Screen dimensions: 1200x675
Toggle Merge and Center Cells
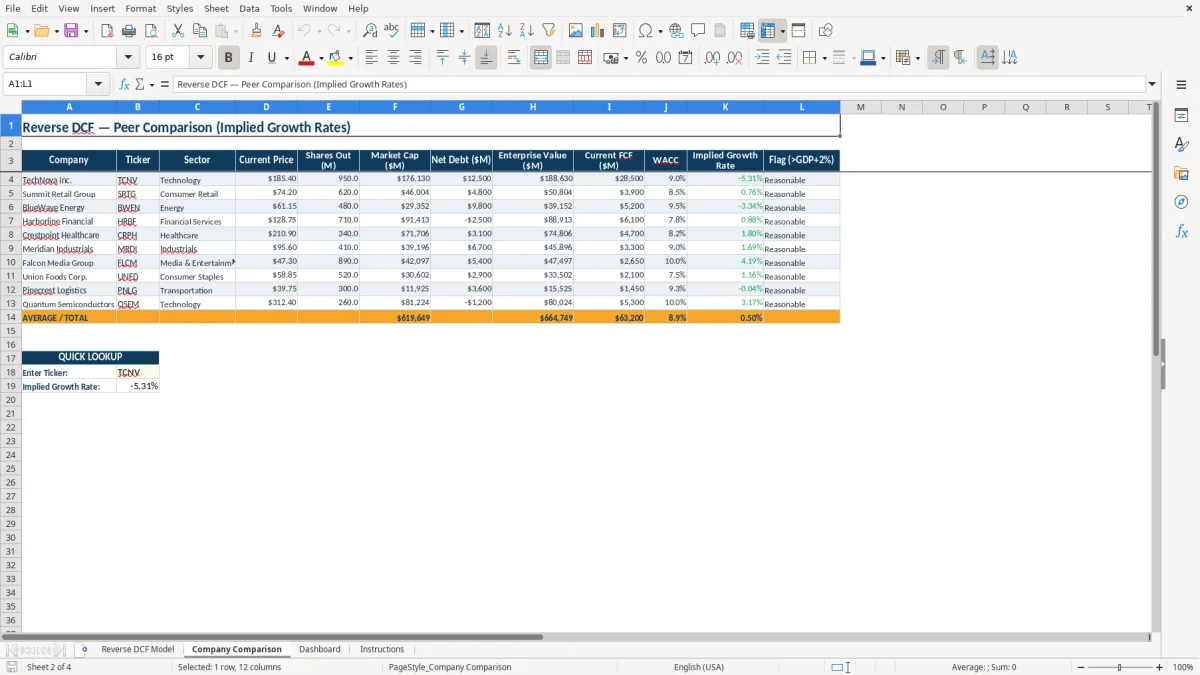[541, 58]
